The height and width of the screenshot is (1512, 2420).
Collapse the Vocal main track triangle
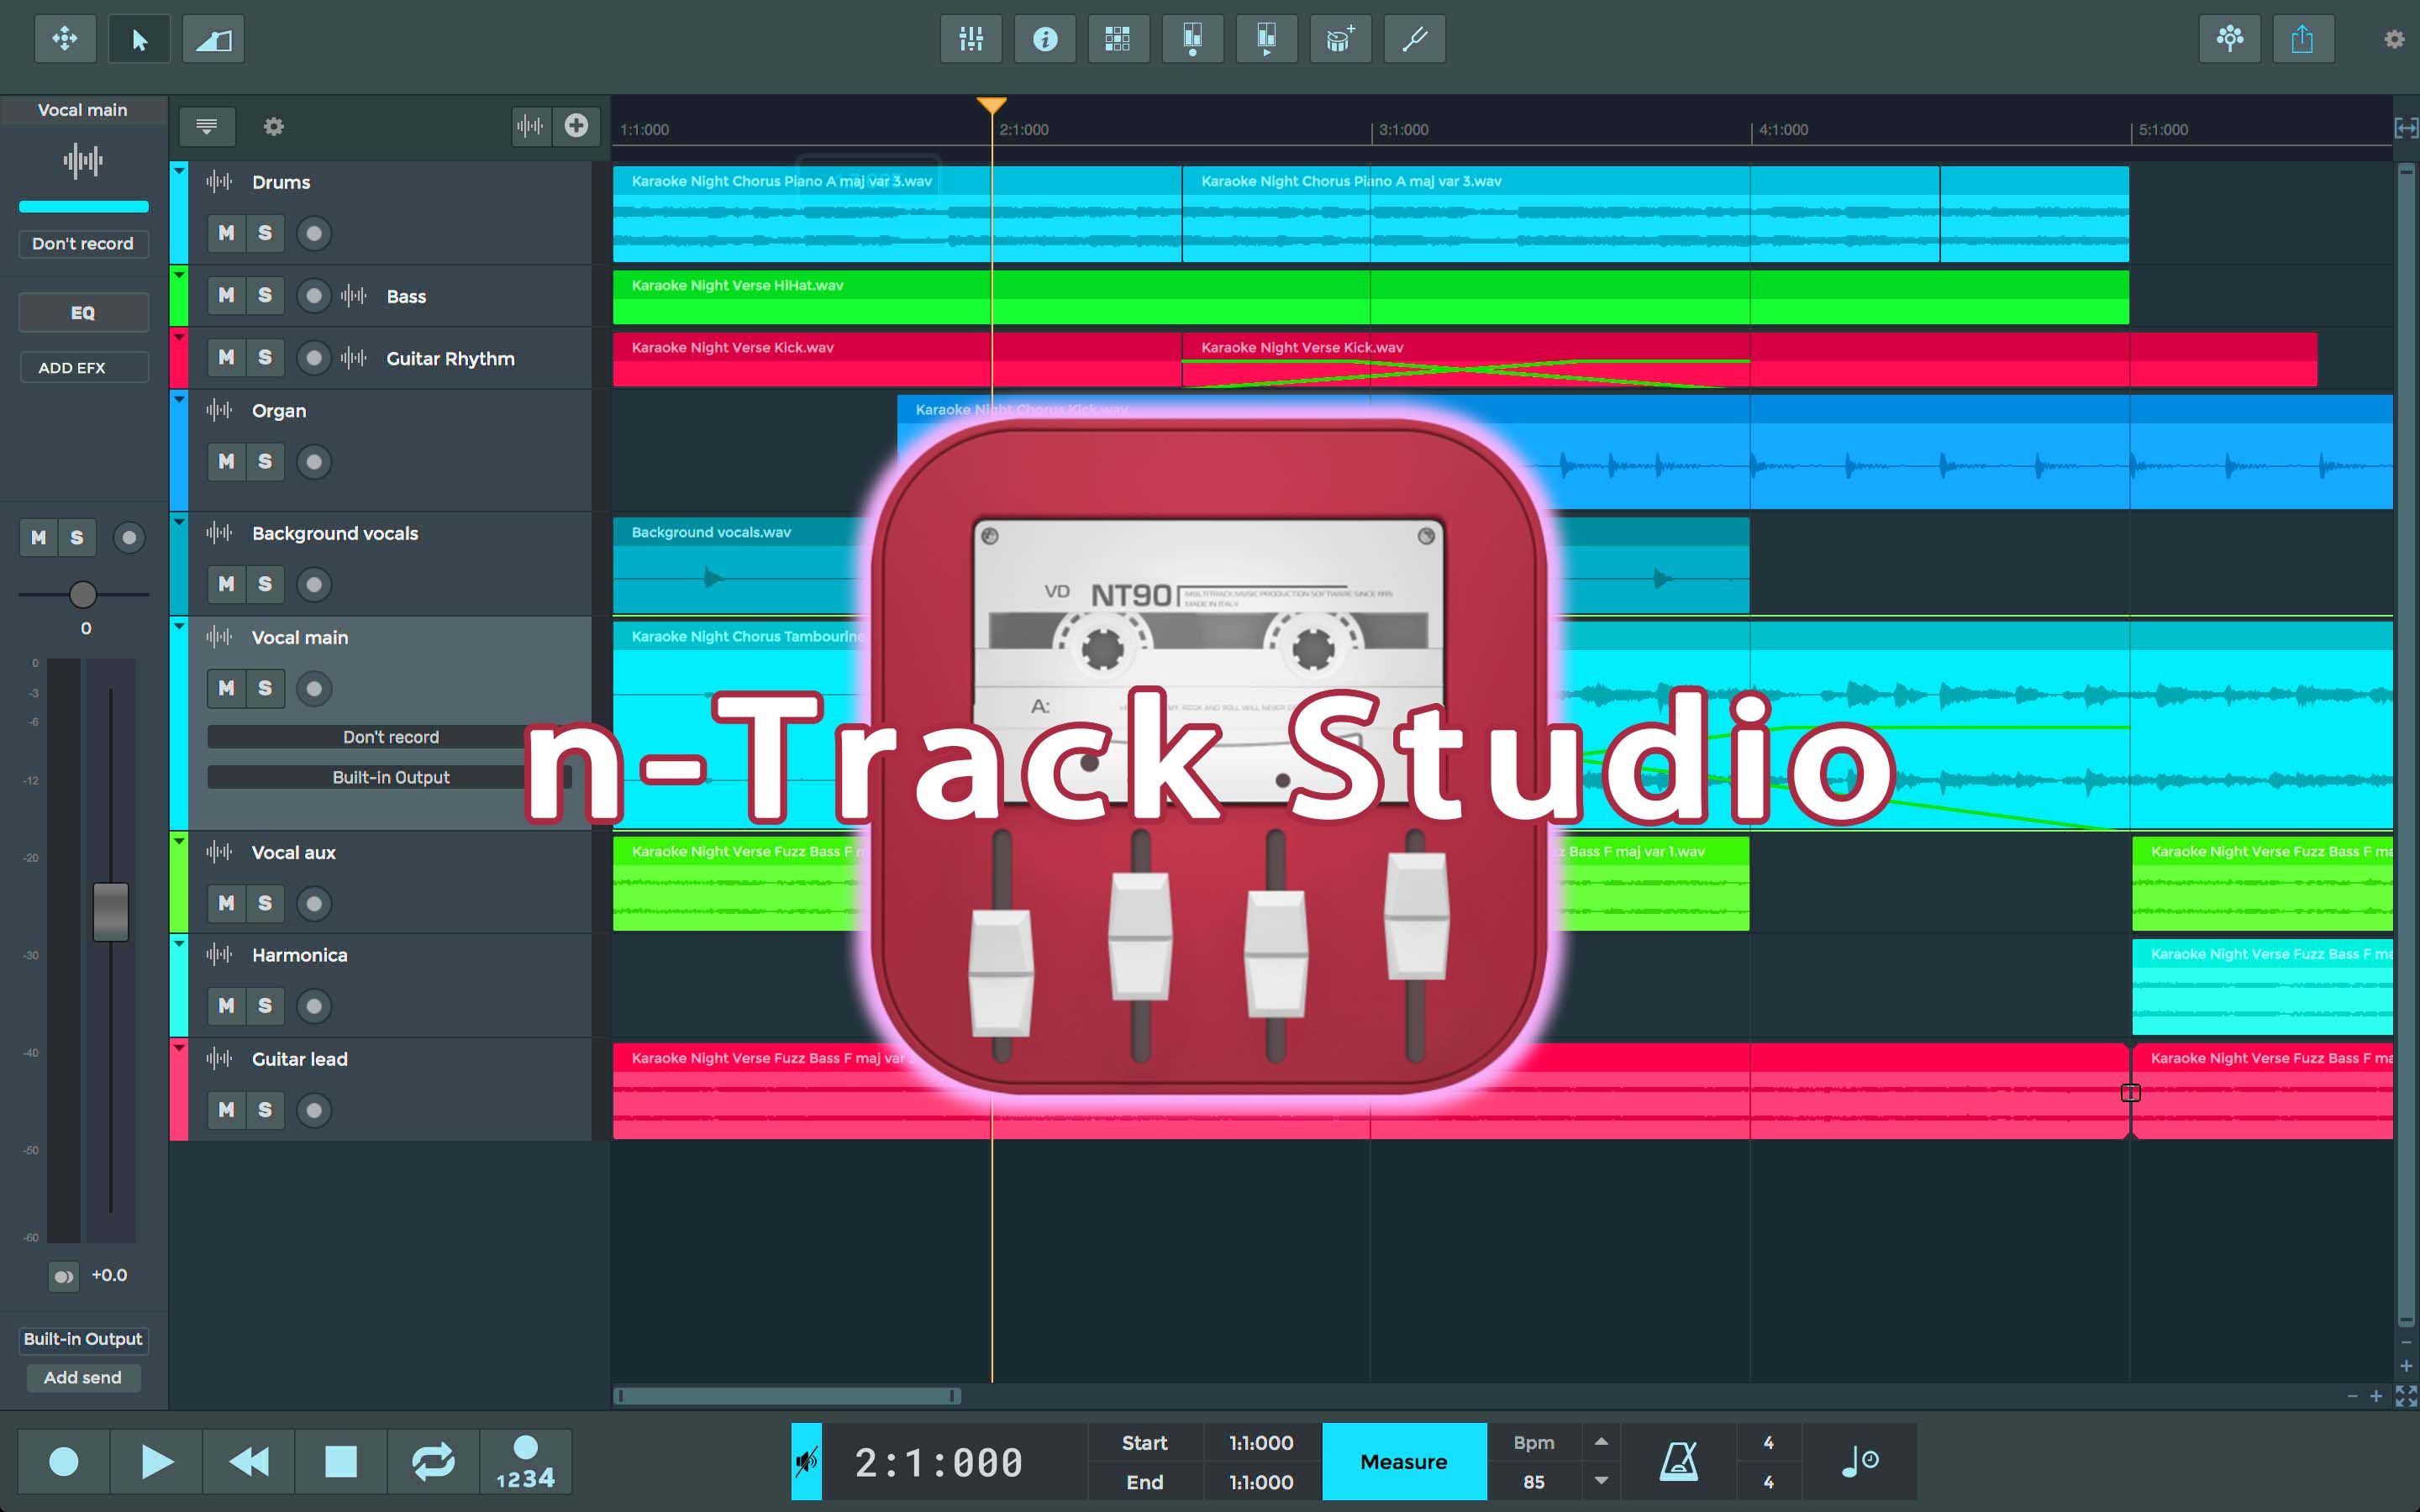179,626
